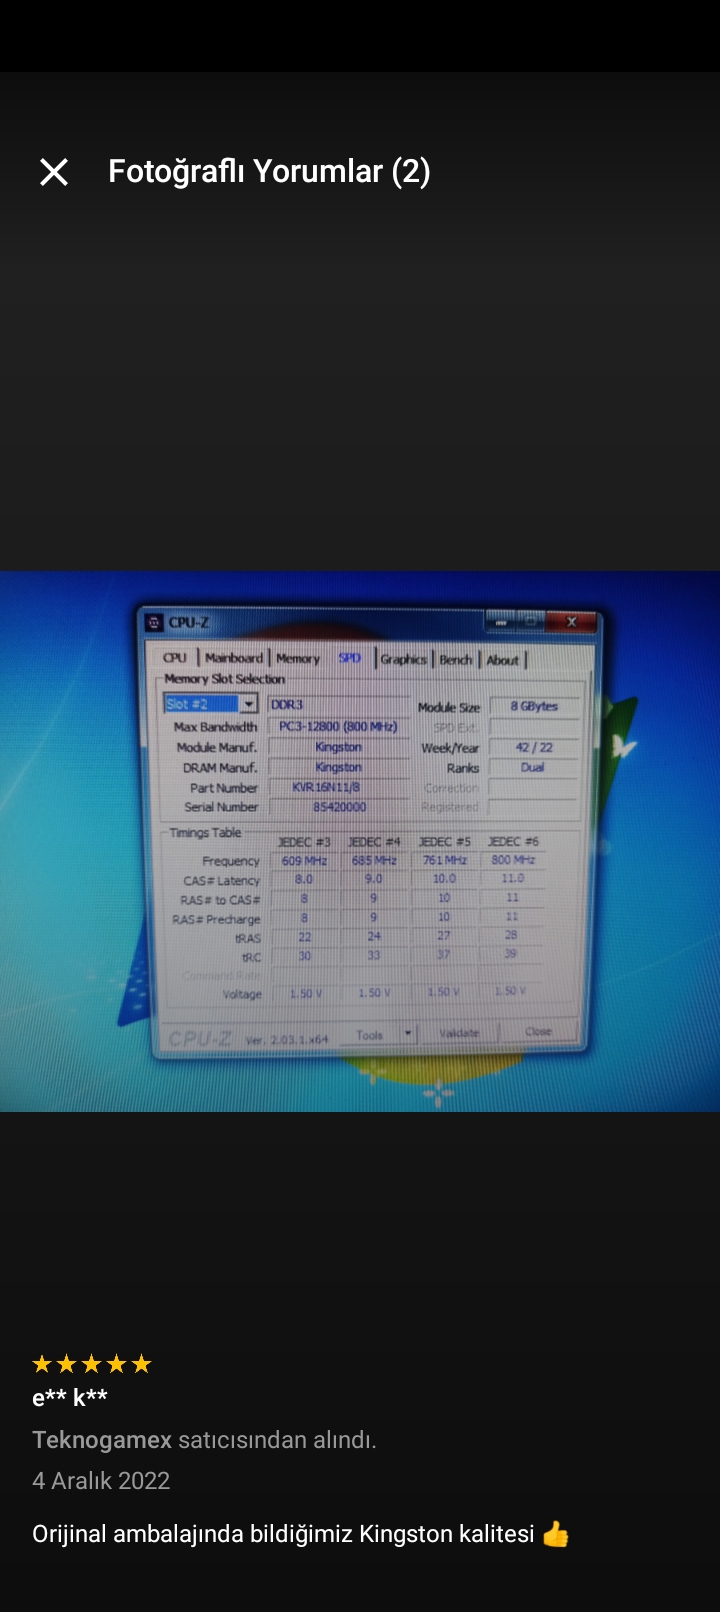Image resolution: width=720 pixels, height=1612 pixels.
Task: Click the JEDEC #6 frequency 800 MHz
Action: coord(513,859)
